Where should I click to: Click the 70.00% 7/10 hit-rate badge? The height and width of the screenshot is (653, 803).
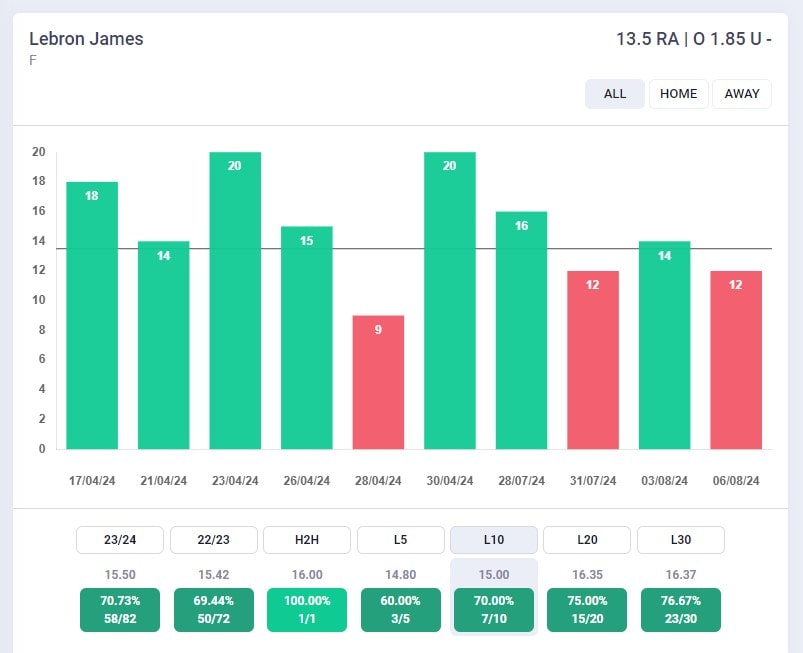494,609
